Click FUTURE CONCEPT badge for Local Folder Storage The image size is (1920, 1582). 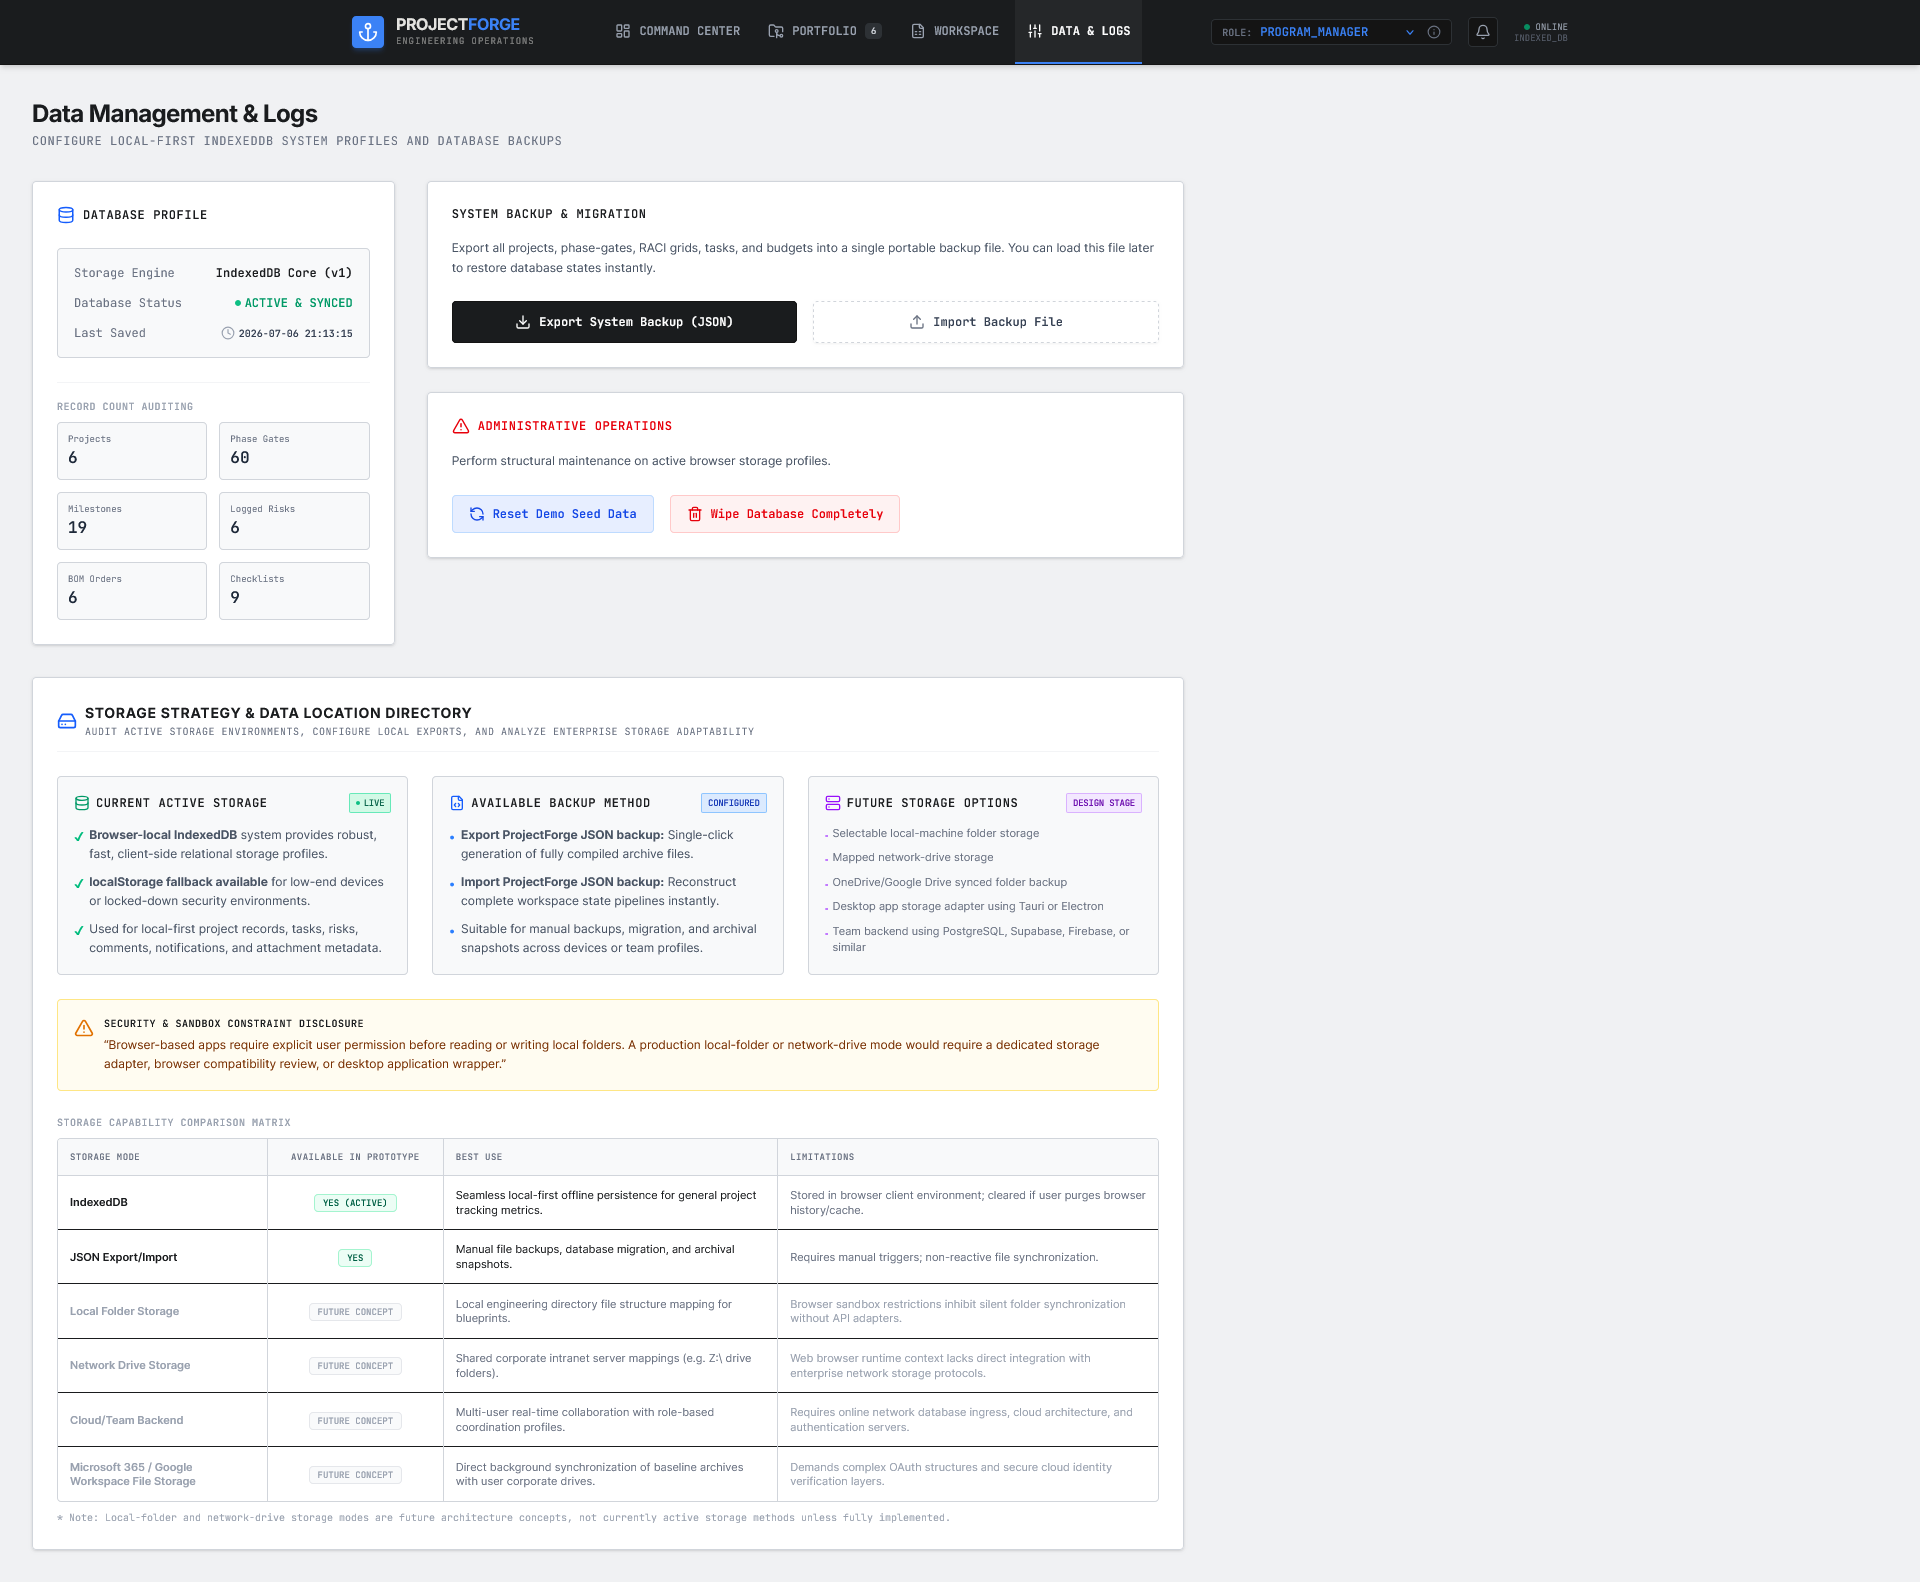pos(355,1312)
